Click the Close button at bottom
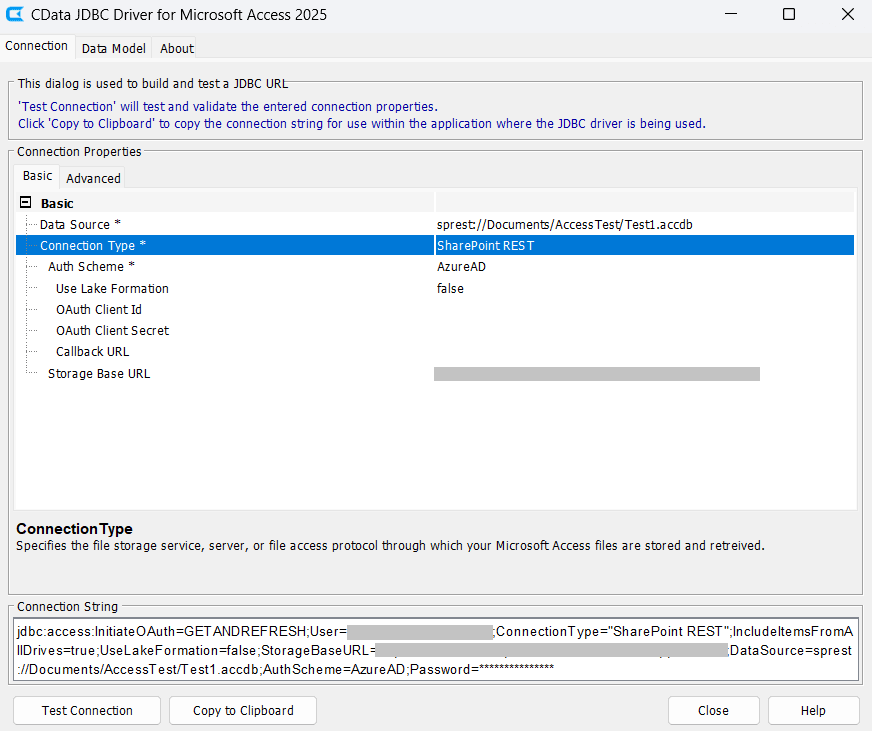The width and height of the screenshot is (872, 731). pos(713,711)
